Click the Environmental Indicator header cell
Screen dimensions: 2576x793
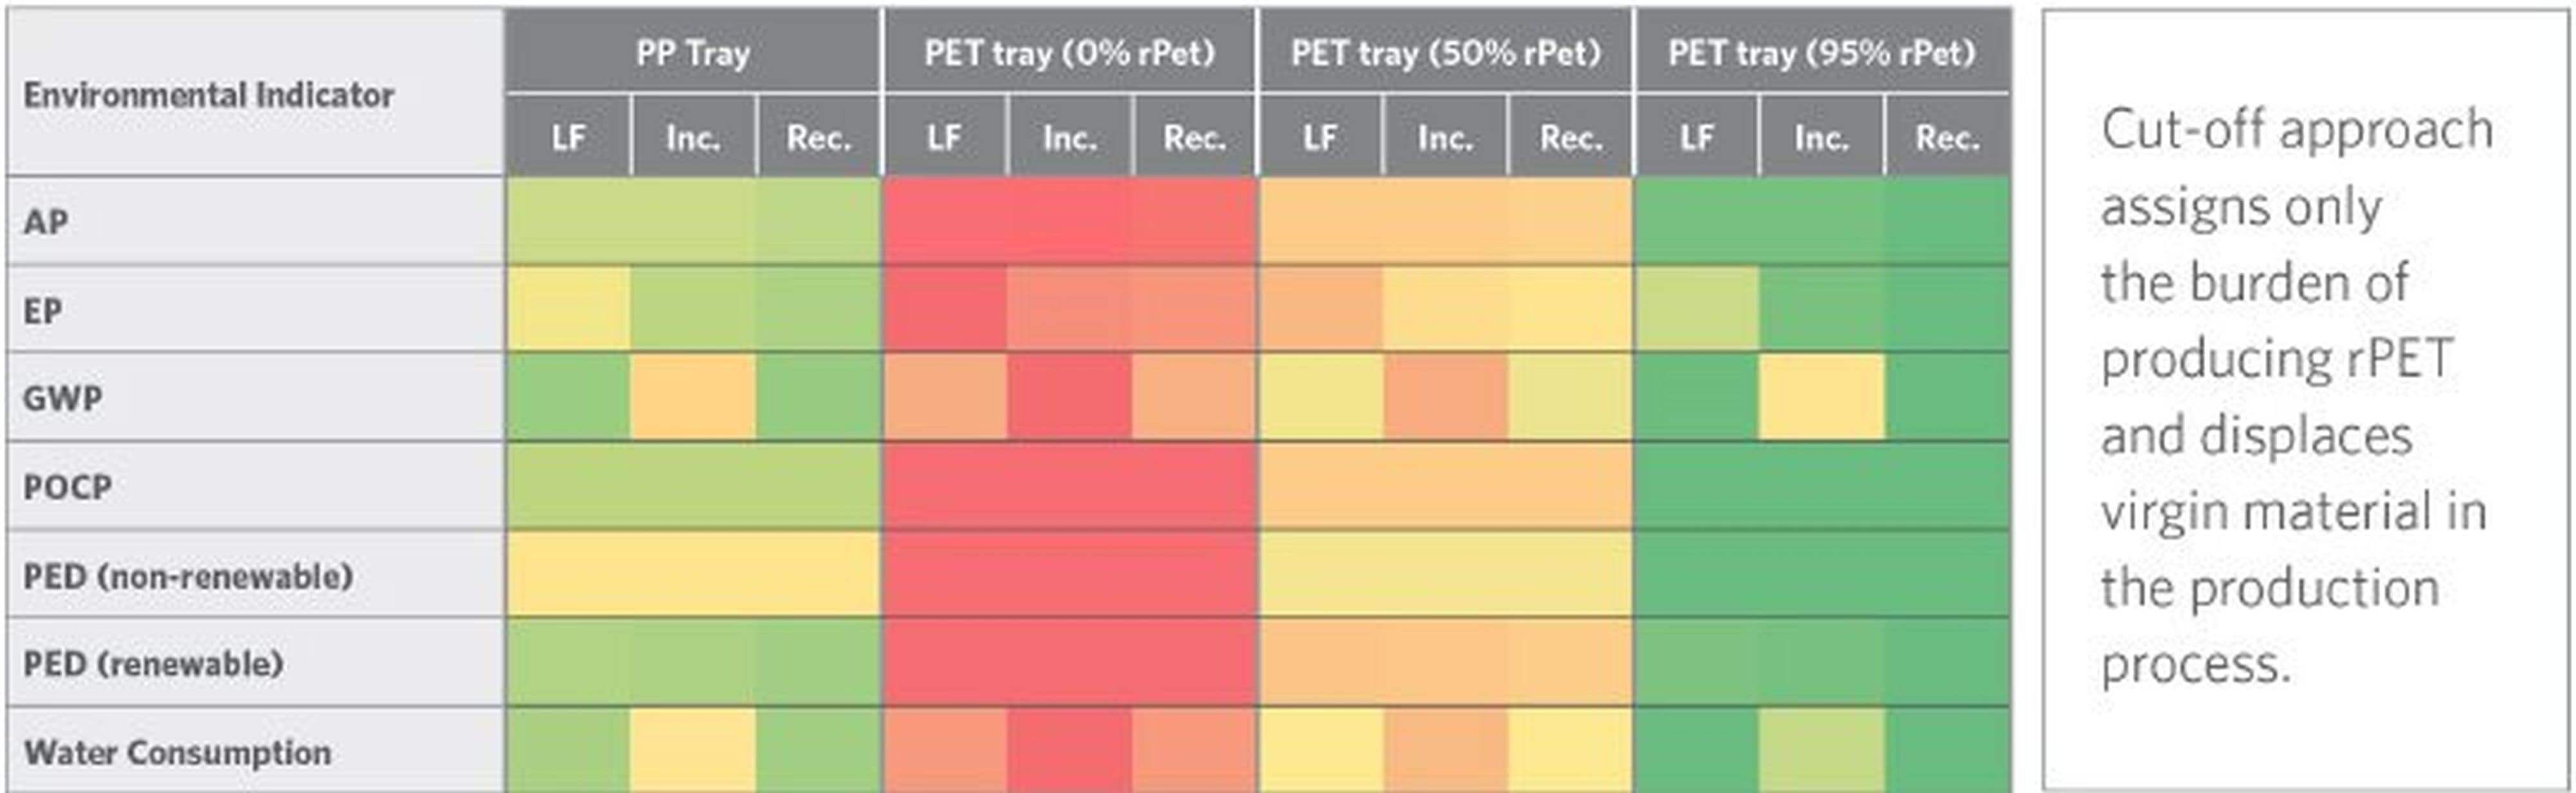point(208,95)
